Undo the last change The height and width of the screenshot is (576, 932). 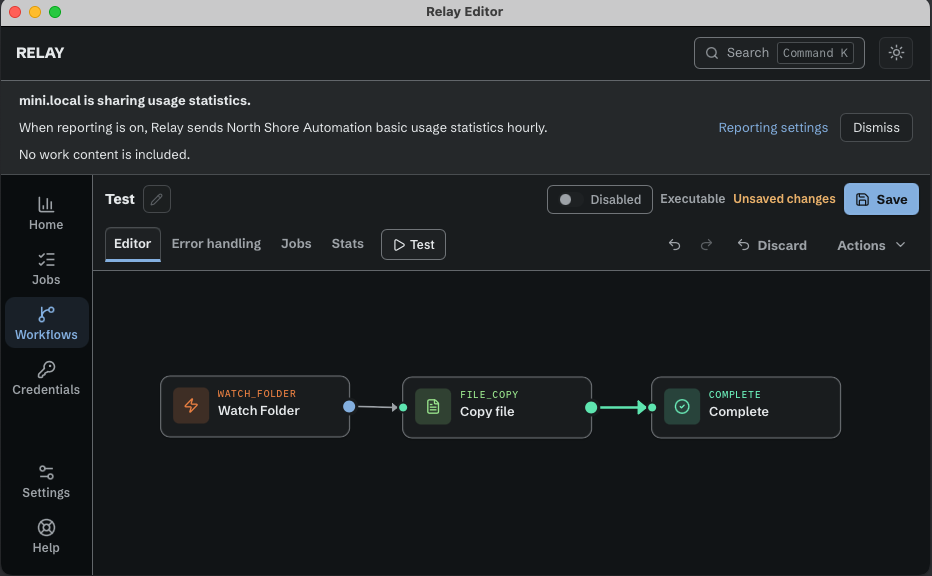click(674, 245)
